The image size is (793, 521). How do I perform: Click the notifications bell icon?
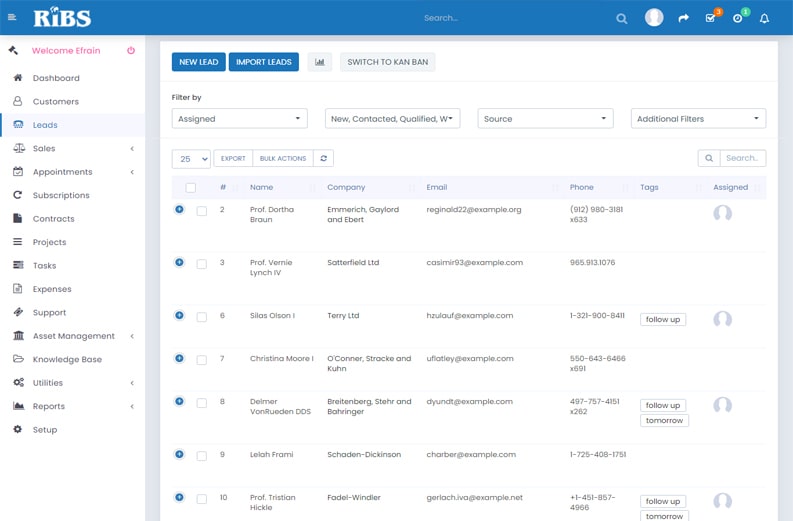(764, 18)
